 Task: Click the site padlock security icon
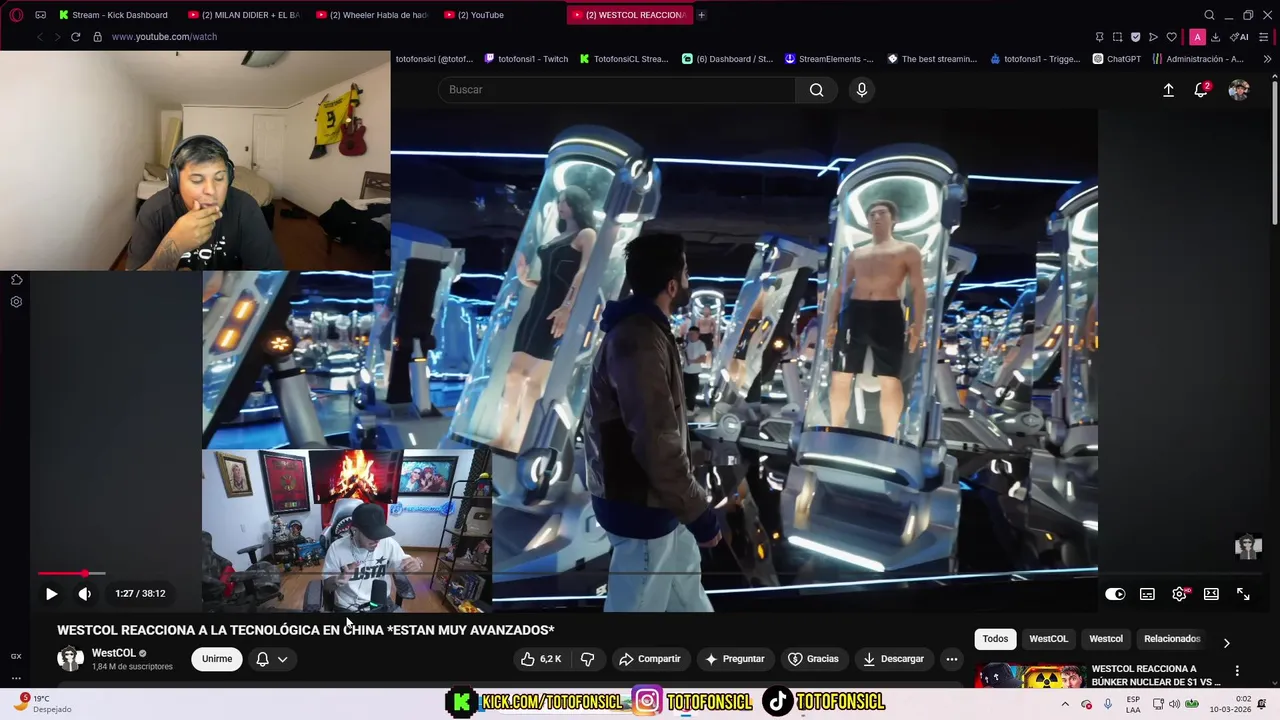point(97,37)
